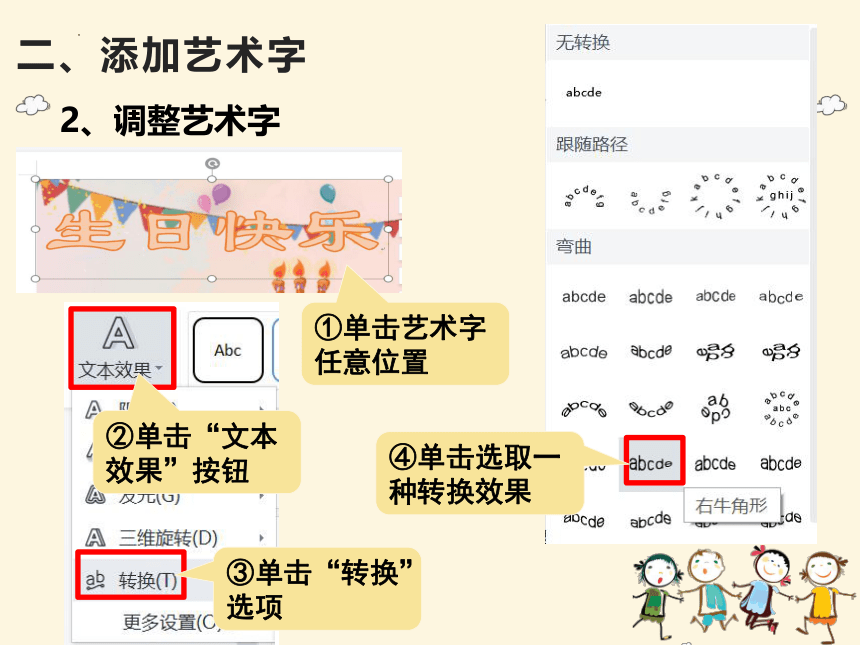Screen dimensions: 860x645
Task: Open the 文本效果 dropdown arrow
Action: point(159,368)
